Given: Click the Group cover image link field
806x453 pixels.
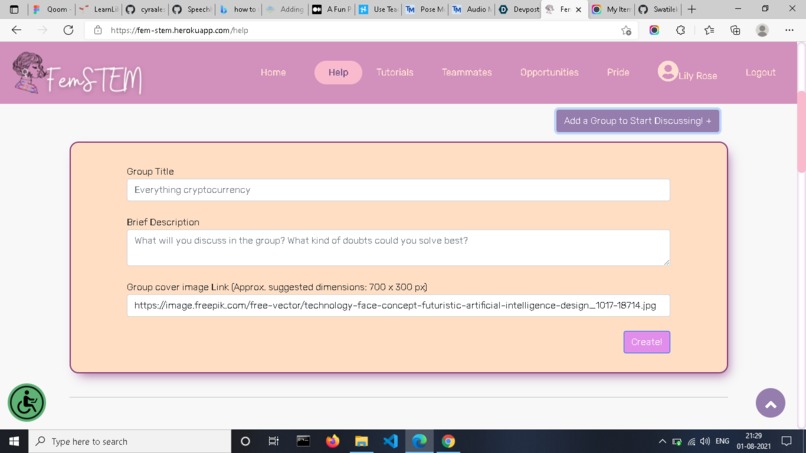Looking at the screenshot, I should point(398,305).
